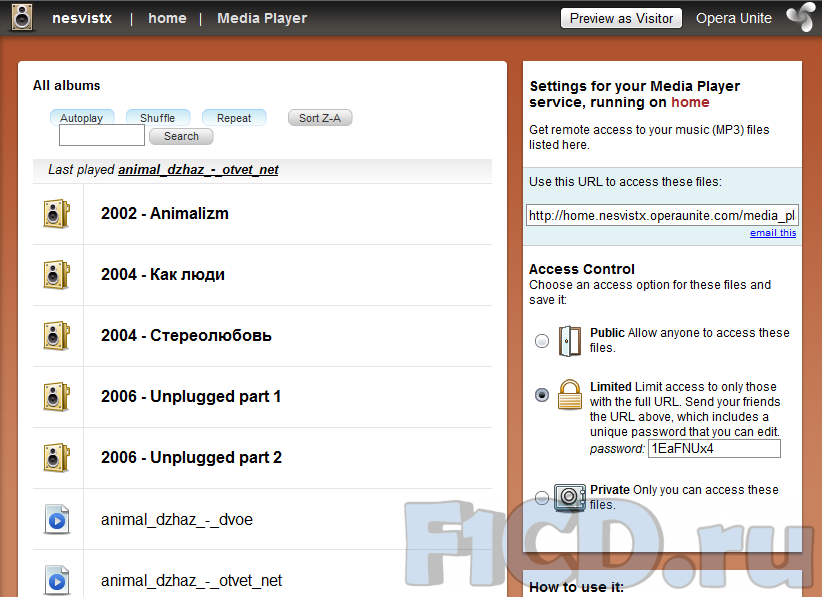Screen dimensions: 822x597
Task: Toggle Shuffle playback
Action: point(158,118)
